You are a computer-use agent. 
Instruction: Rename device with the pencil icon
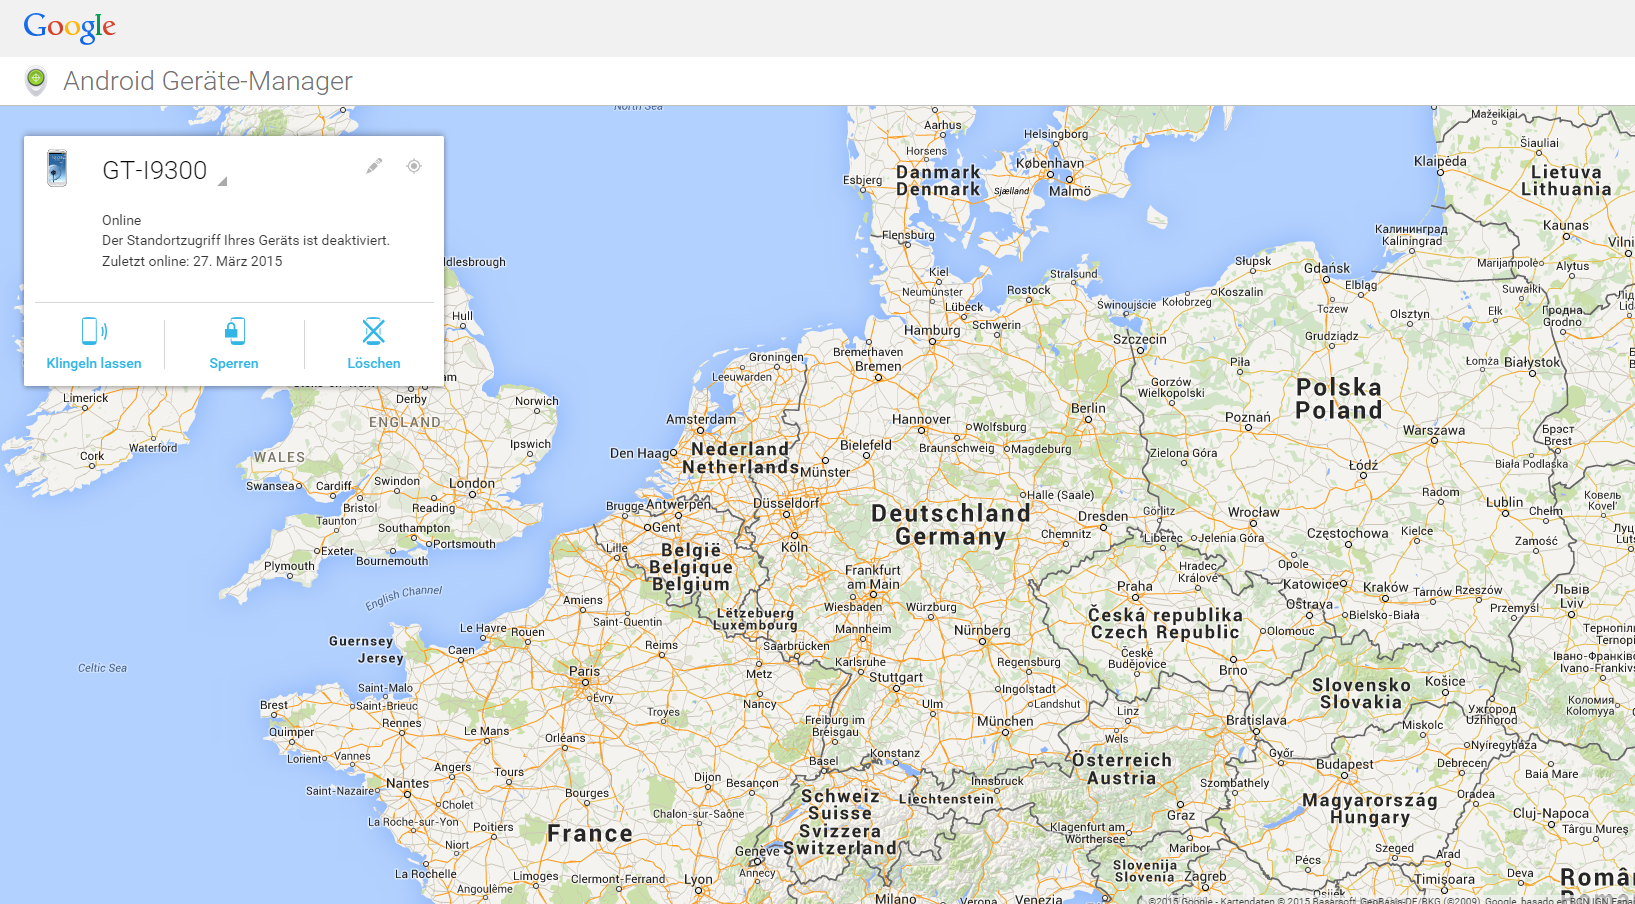374,166
